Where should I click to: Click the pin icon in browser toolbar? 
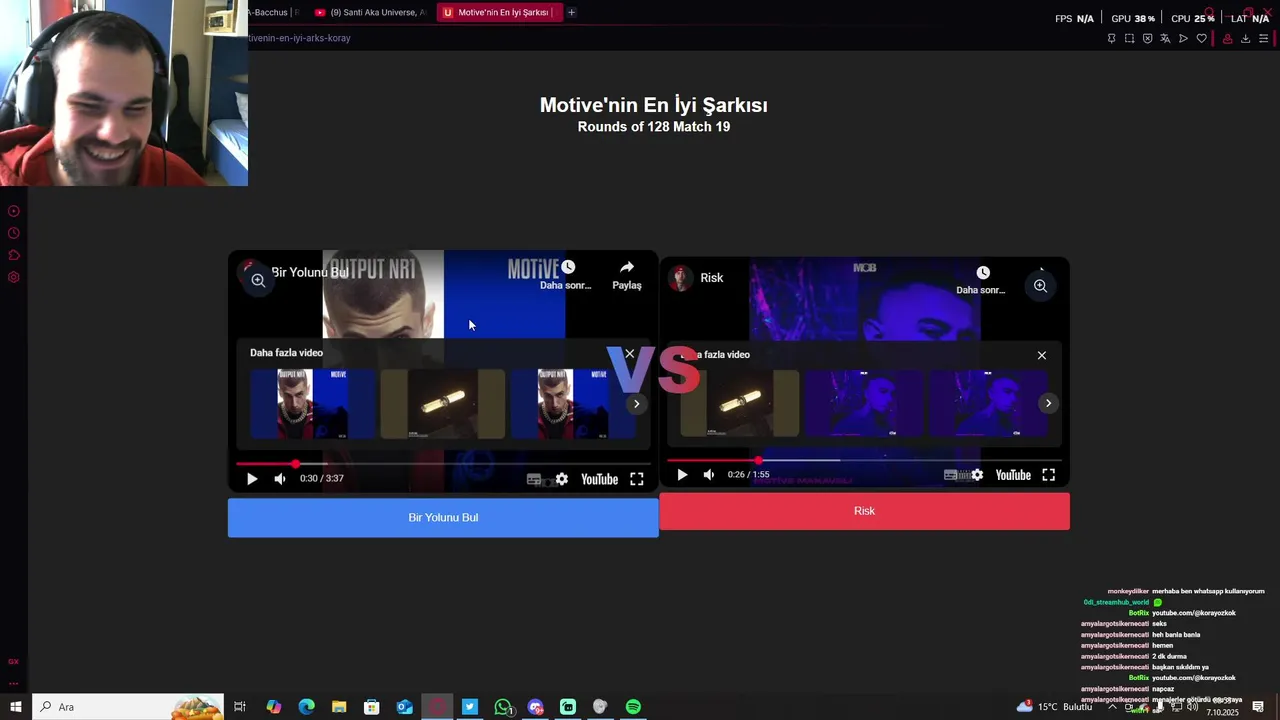pyautogui.click(x=1111, y=38)
